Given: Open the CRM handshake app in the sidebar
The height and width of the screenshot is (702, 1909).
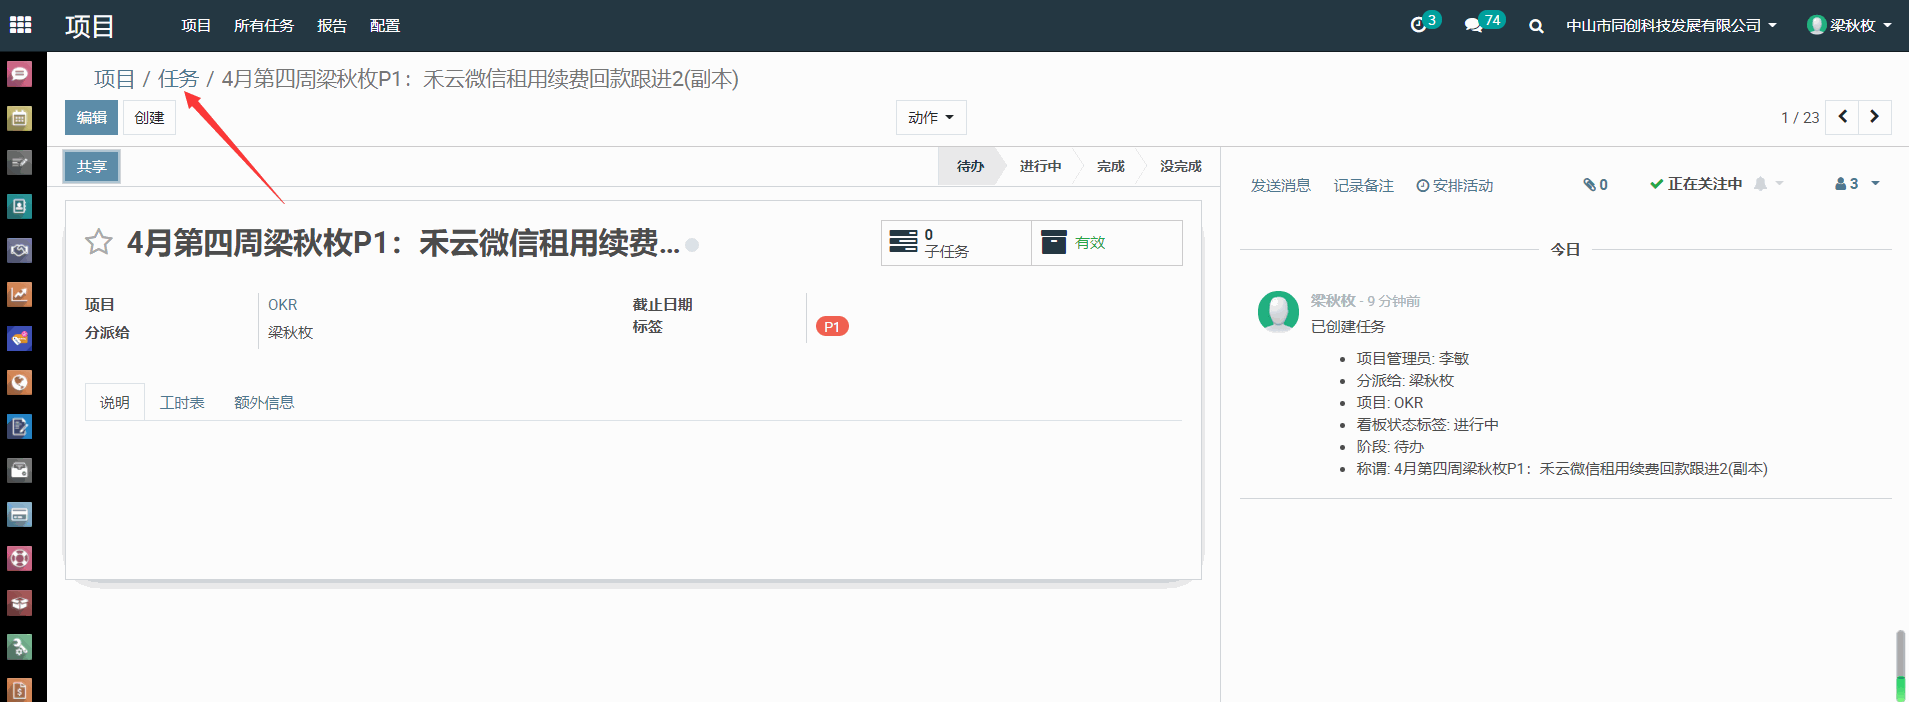Looking at the screenshot, I should [20, 250].
